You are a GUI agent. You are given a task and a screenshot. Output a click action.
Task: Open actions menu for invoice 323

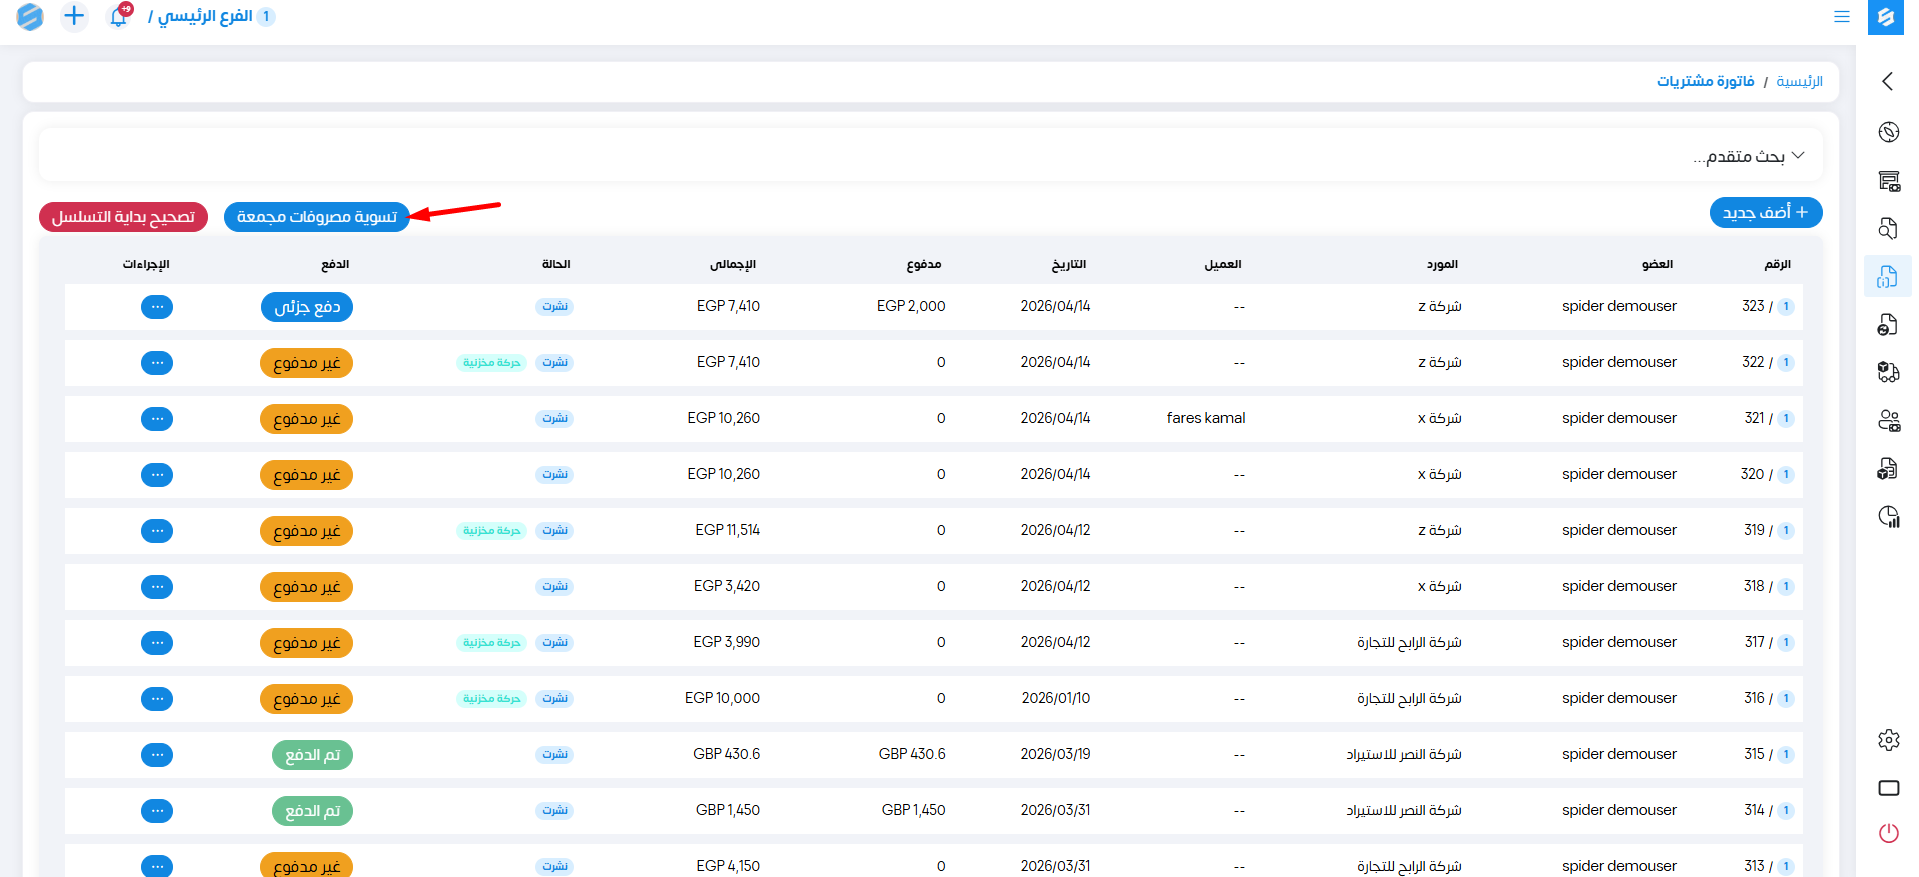(157, 307)
